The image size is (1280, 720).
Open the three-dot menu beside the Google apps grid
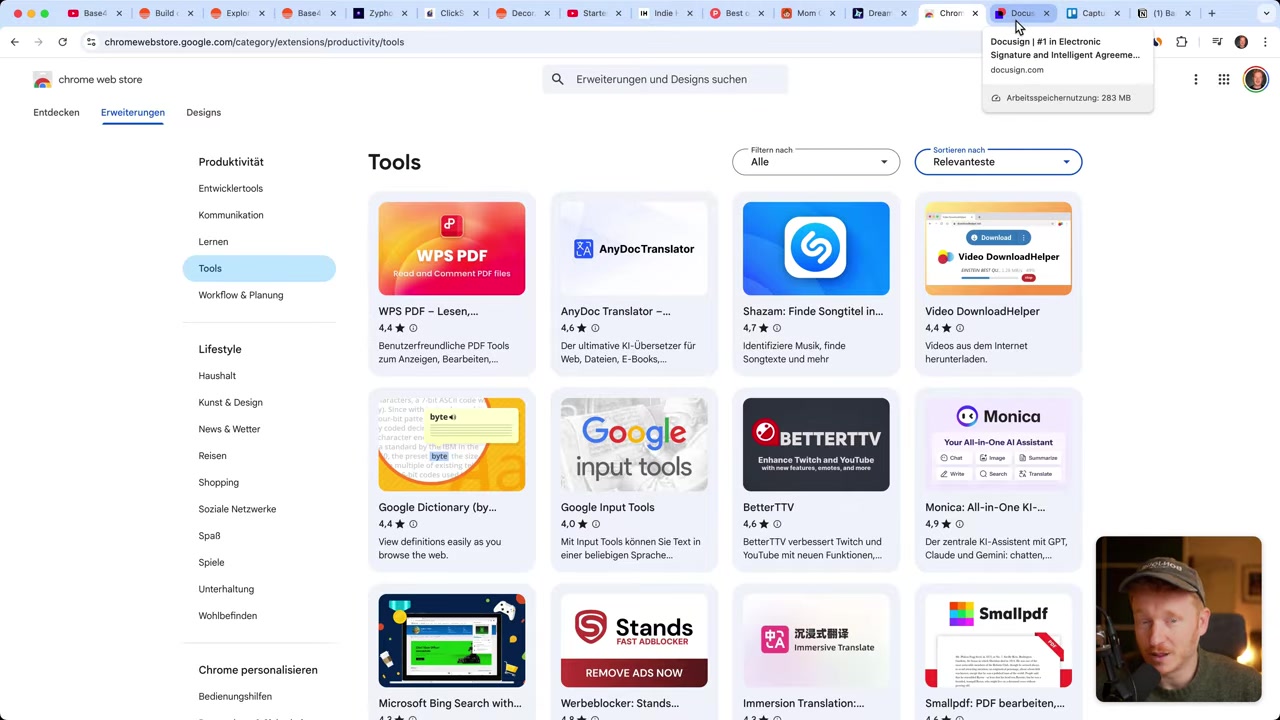click(x=1196, y=79)
